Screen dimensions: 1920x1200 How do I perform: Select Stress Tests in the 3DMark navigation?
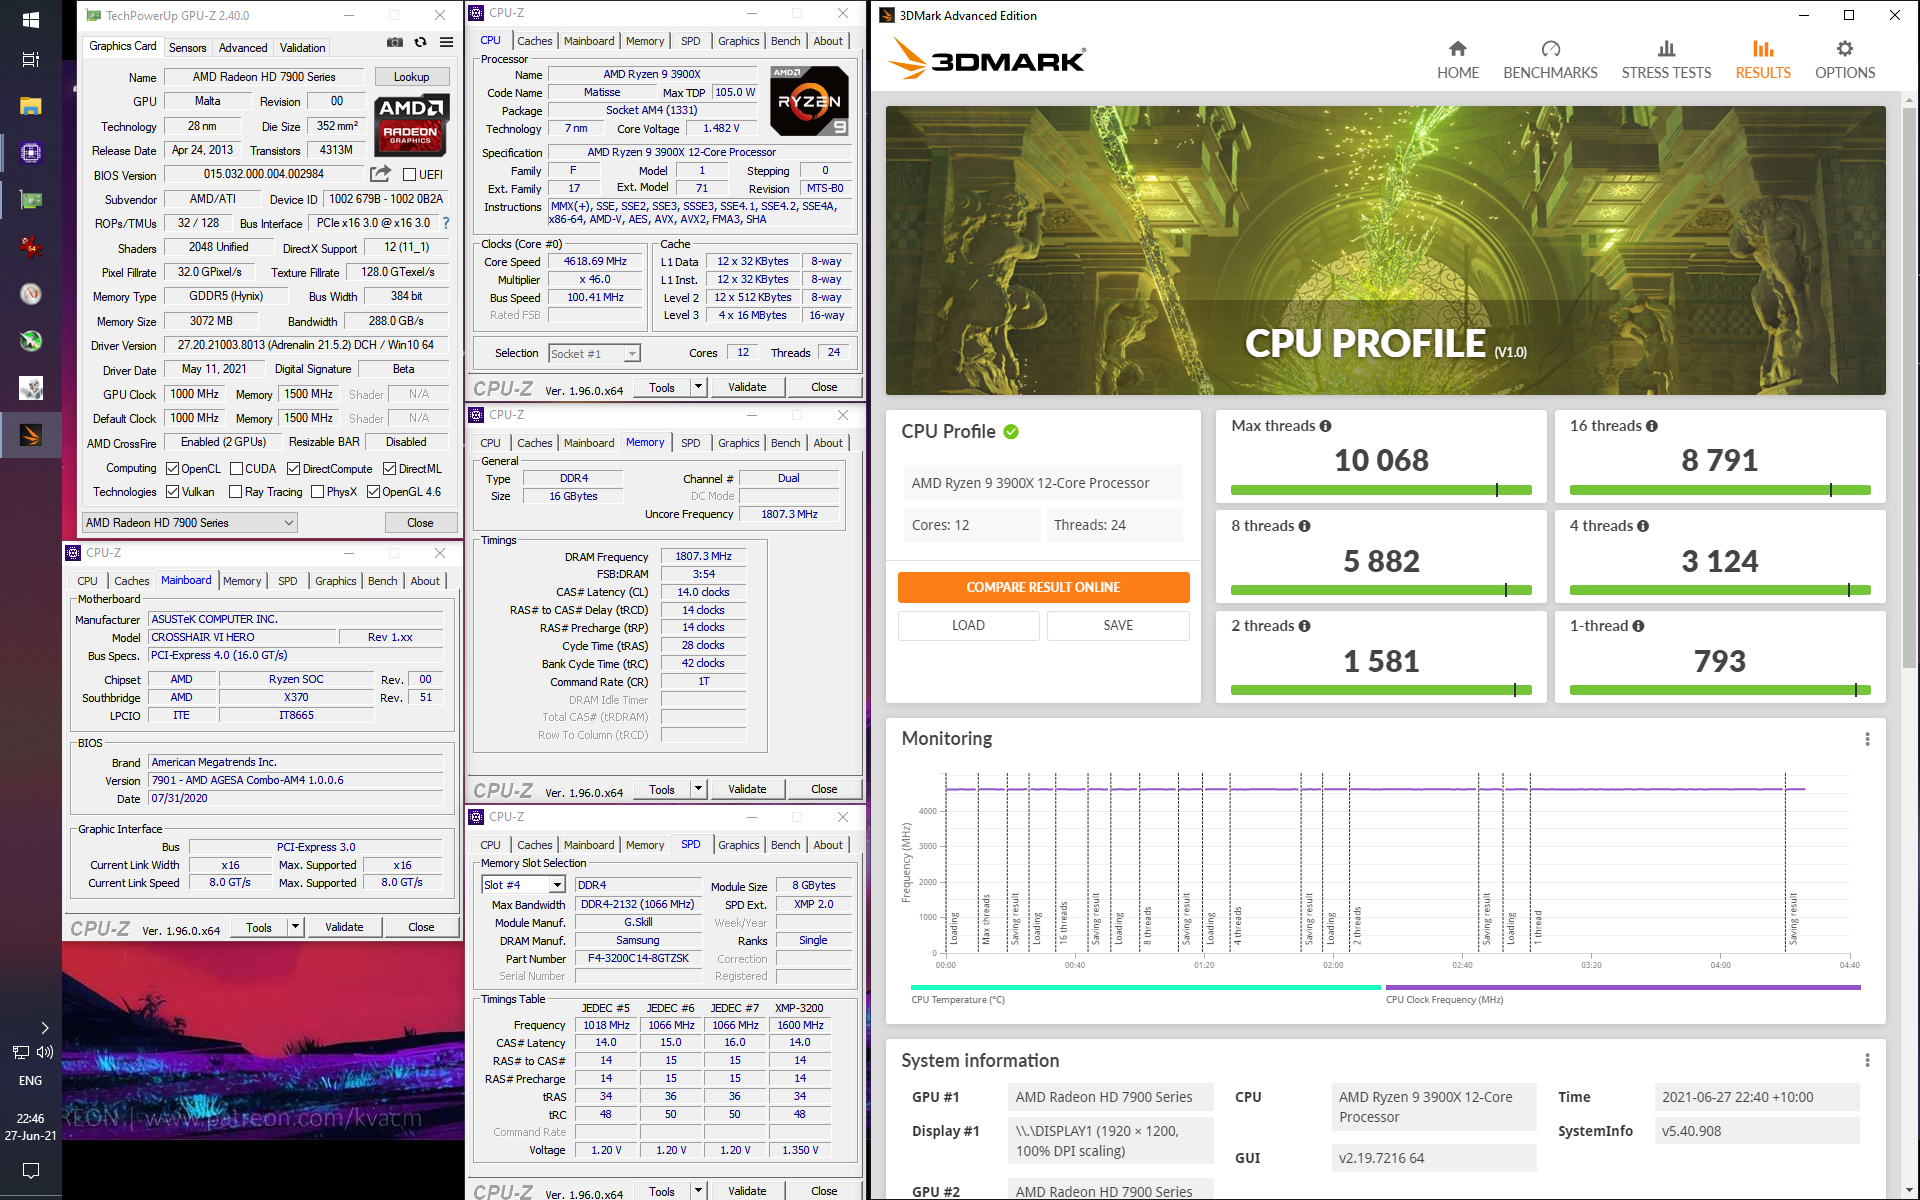tap(1666, 57)
